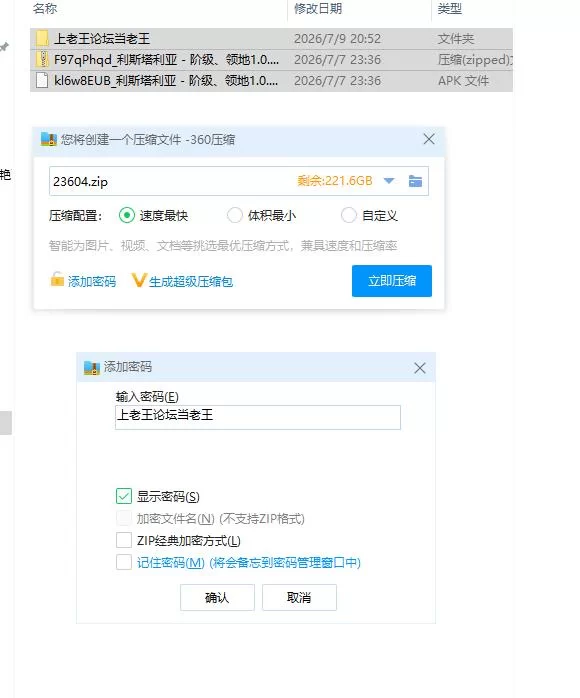580x698 pixels.
Task: Open the 添加密码 link
Action: coord(92,281)
